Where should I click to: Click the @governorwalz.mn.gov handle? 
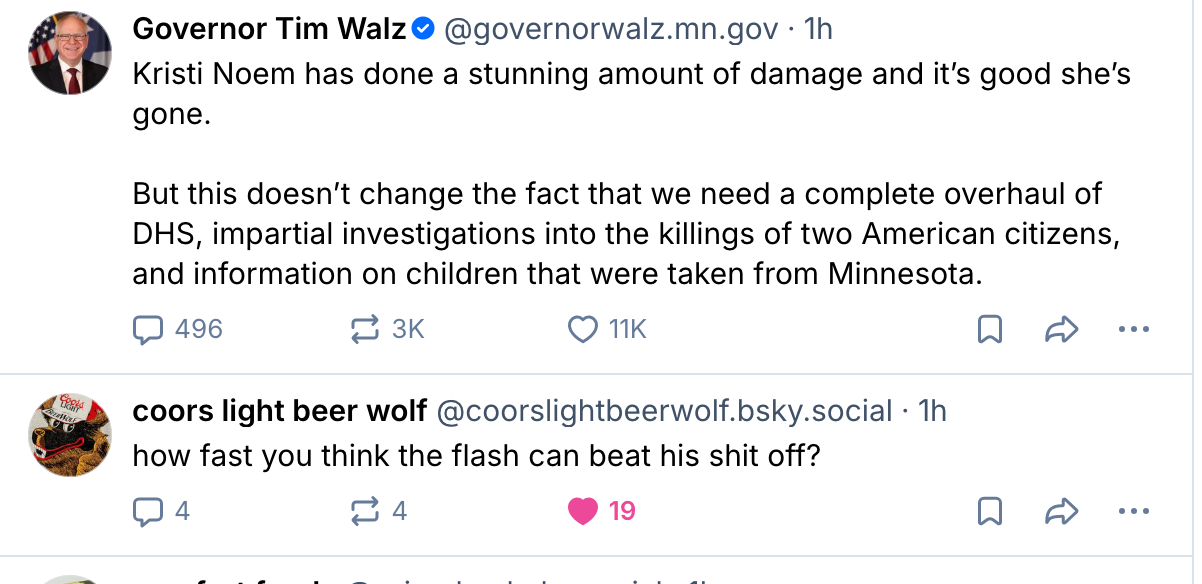(609, 30)
